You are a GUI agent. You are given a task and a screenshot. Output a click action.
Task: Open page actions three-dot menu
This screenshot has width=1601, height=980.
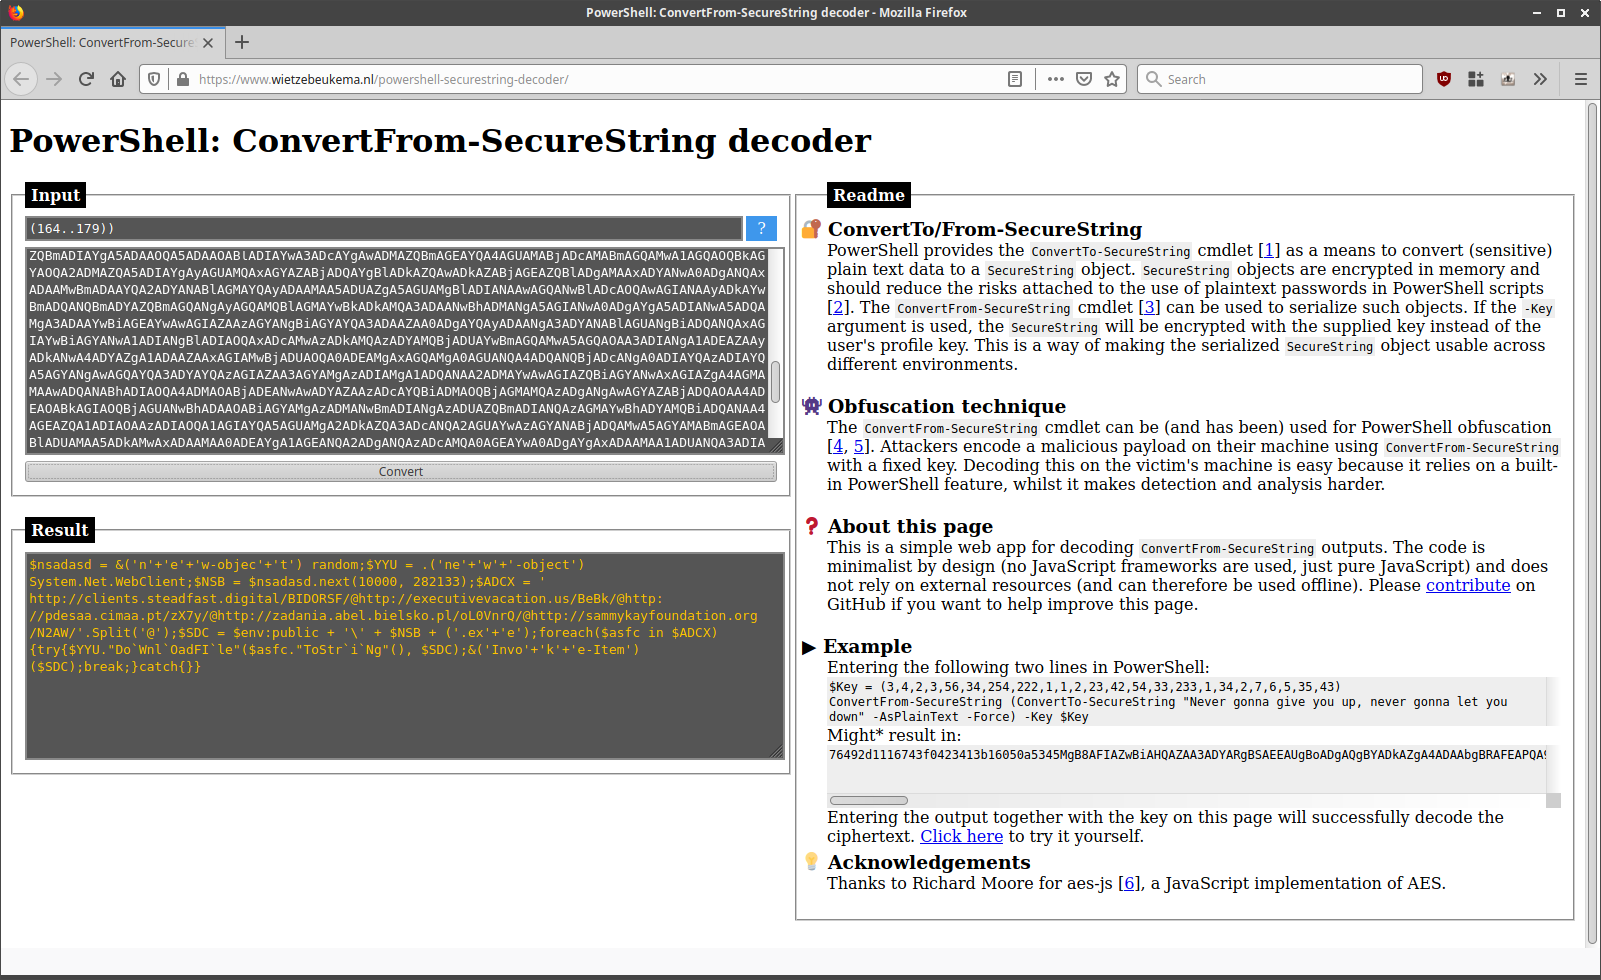(x=1056, y=79)
